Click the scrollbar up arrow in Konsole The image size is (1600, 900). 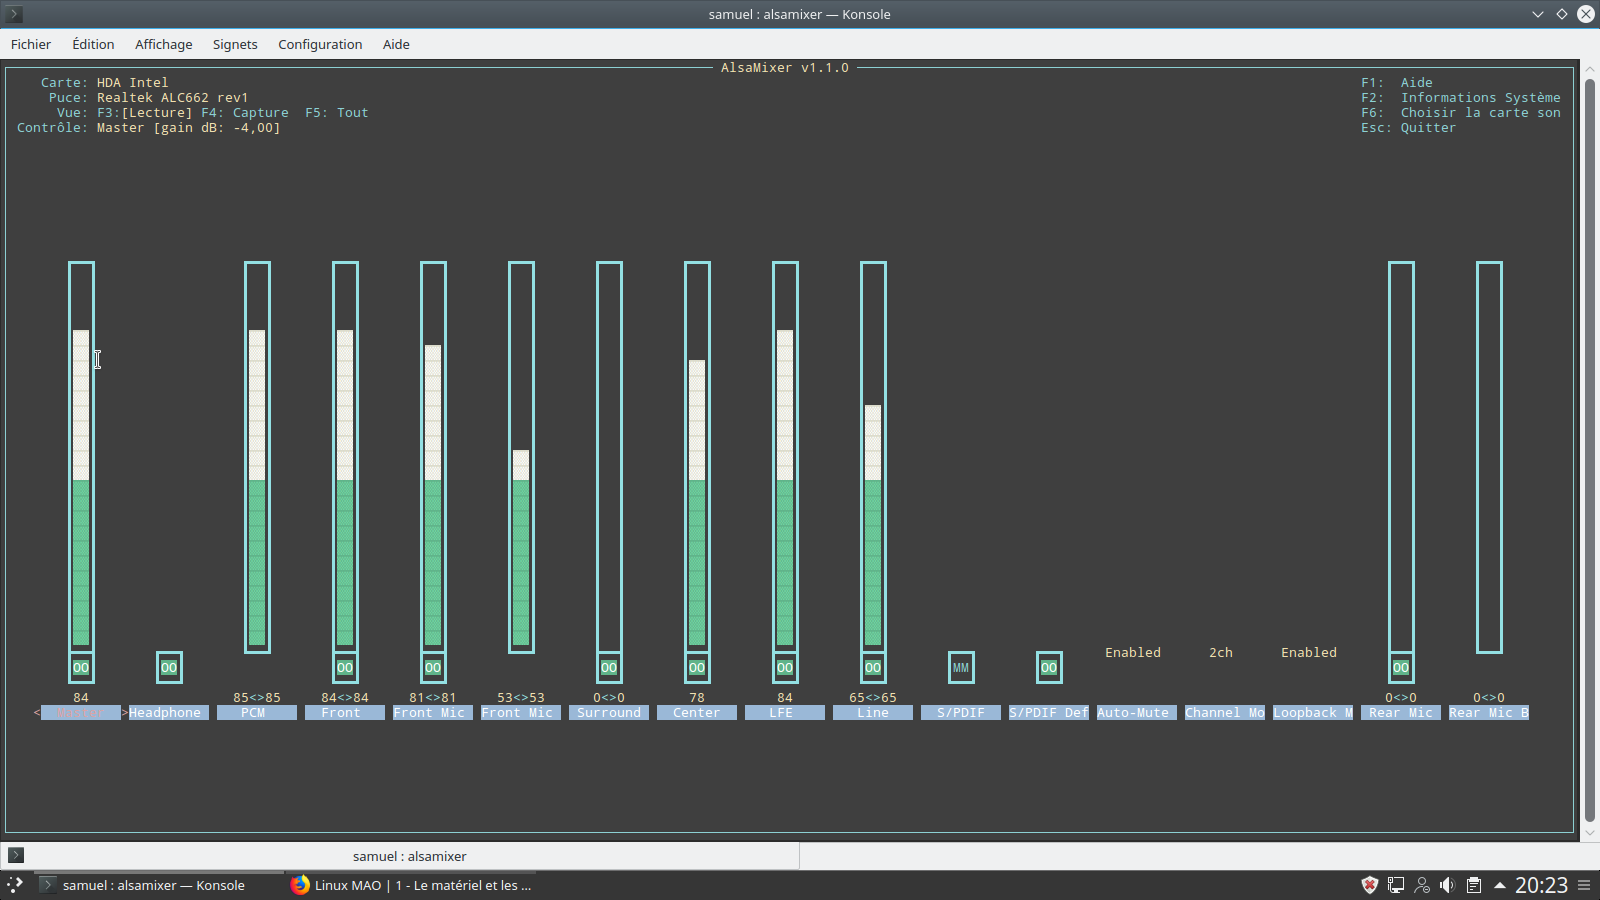click(x=1590, y=69)
